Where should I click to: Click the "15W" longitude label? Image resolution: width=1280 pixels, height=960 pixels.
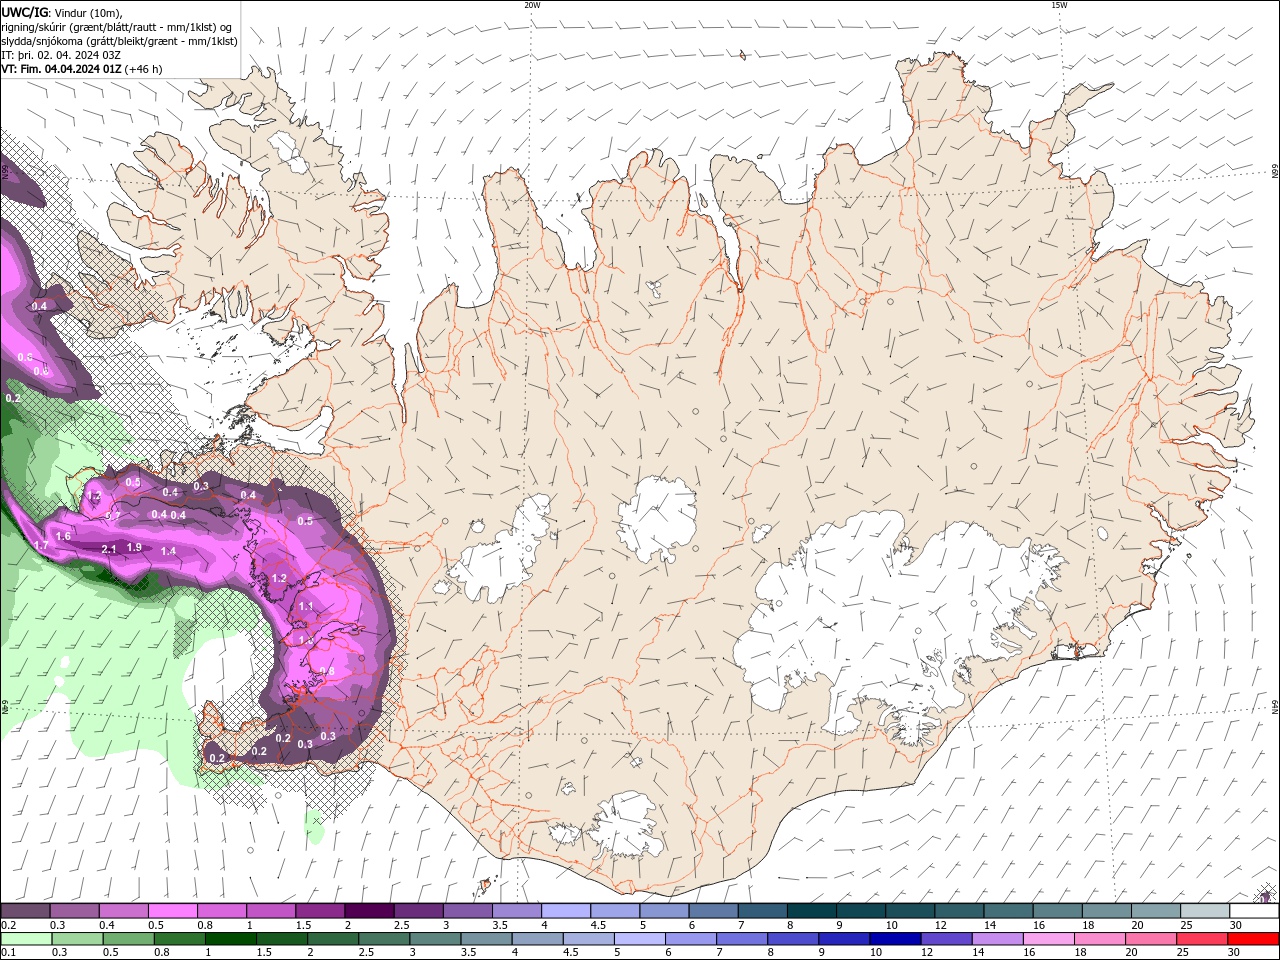pos(1059,5)
